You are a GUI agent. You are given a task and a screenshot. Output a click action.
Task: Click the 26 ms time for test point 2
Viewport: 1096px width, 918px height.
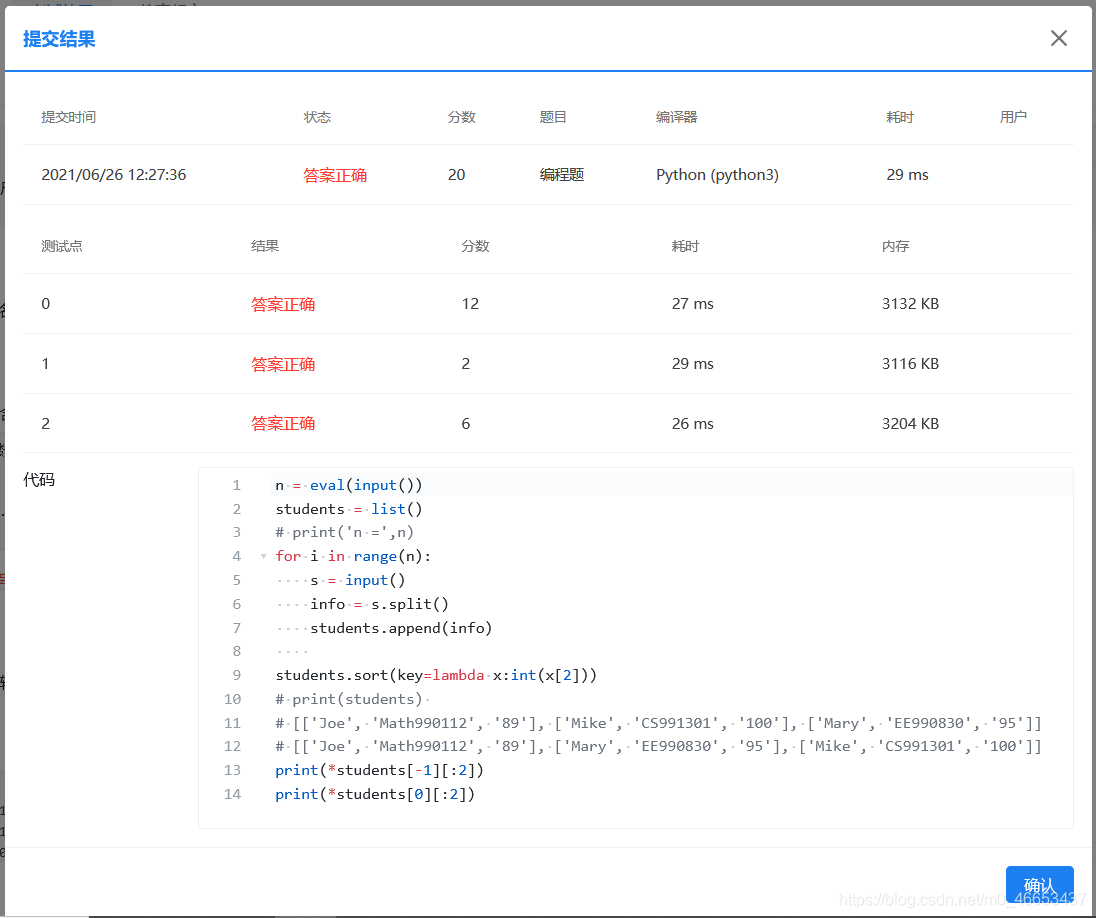tap(692, 424)
